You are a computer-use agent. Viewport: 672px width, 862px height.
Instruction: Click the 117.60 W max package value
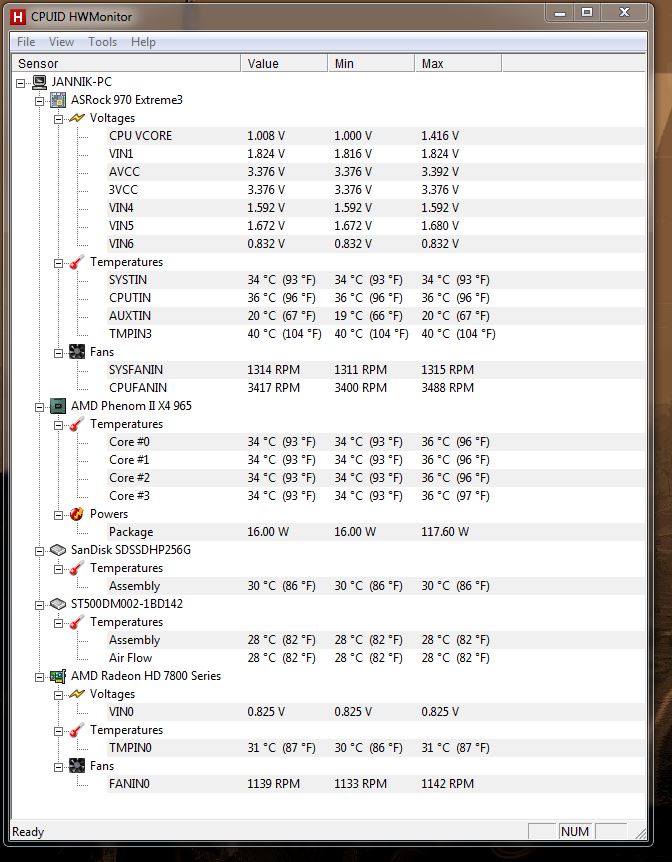[445, 532]
